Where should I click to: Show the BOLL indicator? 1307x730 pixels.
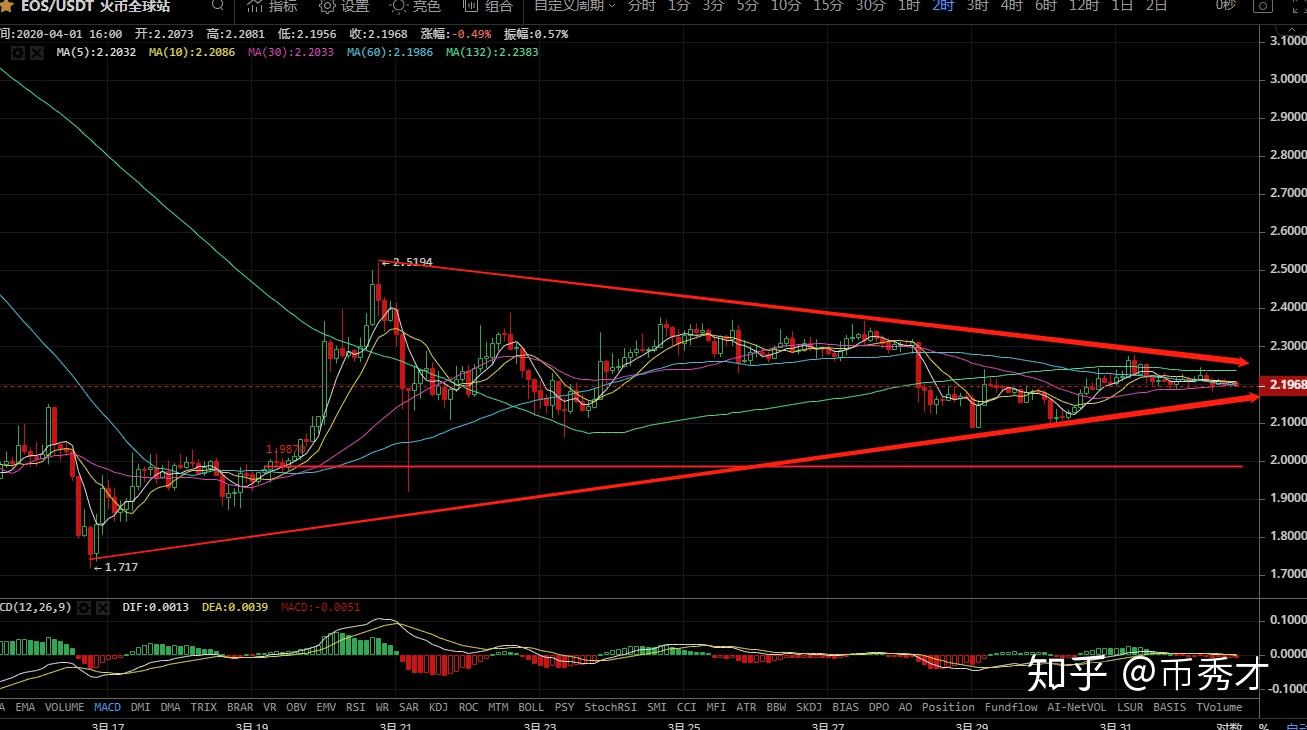(531, 707)
